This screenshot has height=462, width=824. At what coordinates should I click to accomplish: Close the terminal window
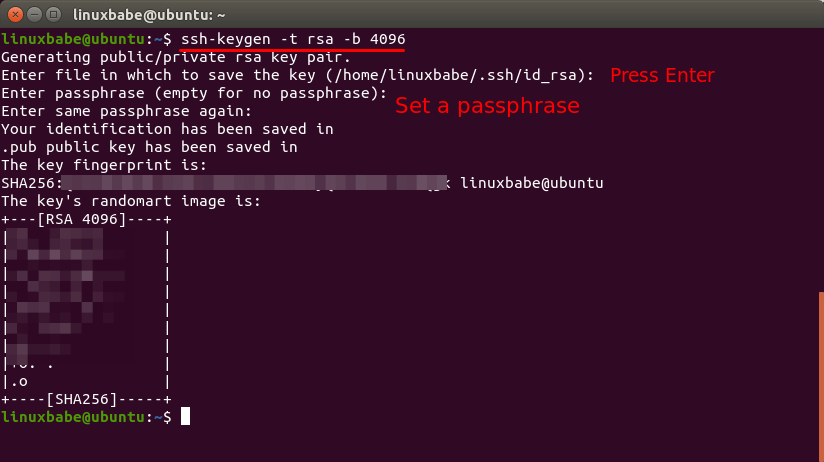(x=14, y=14)
